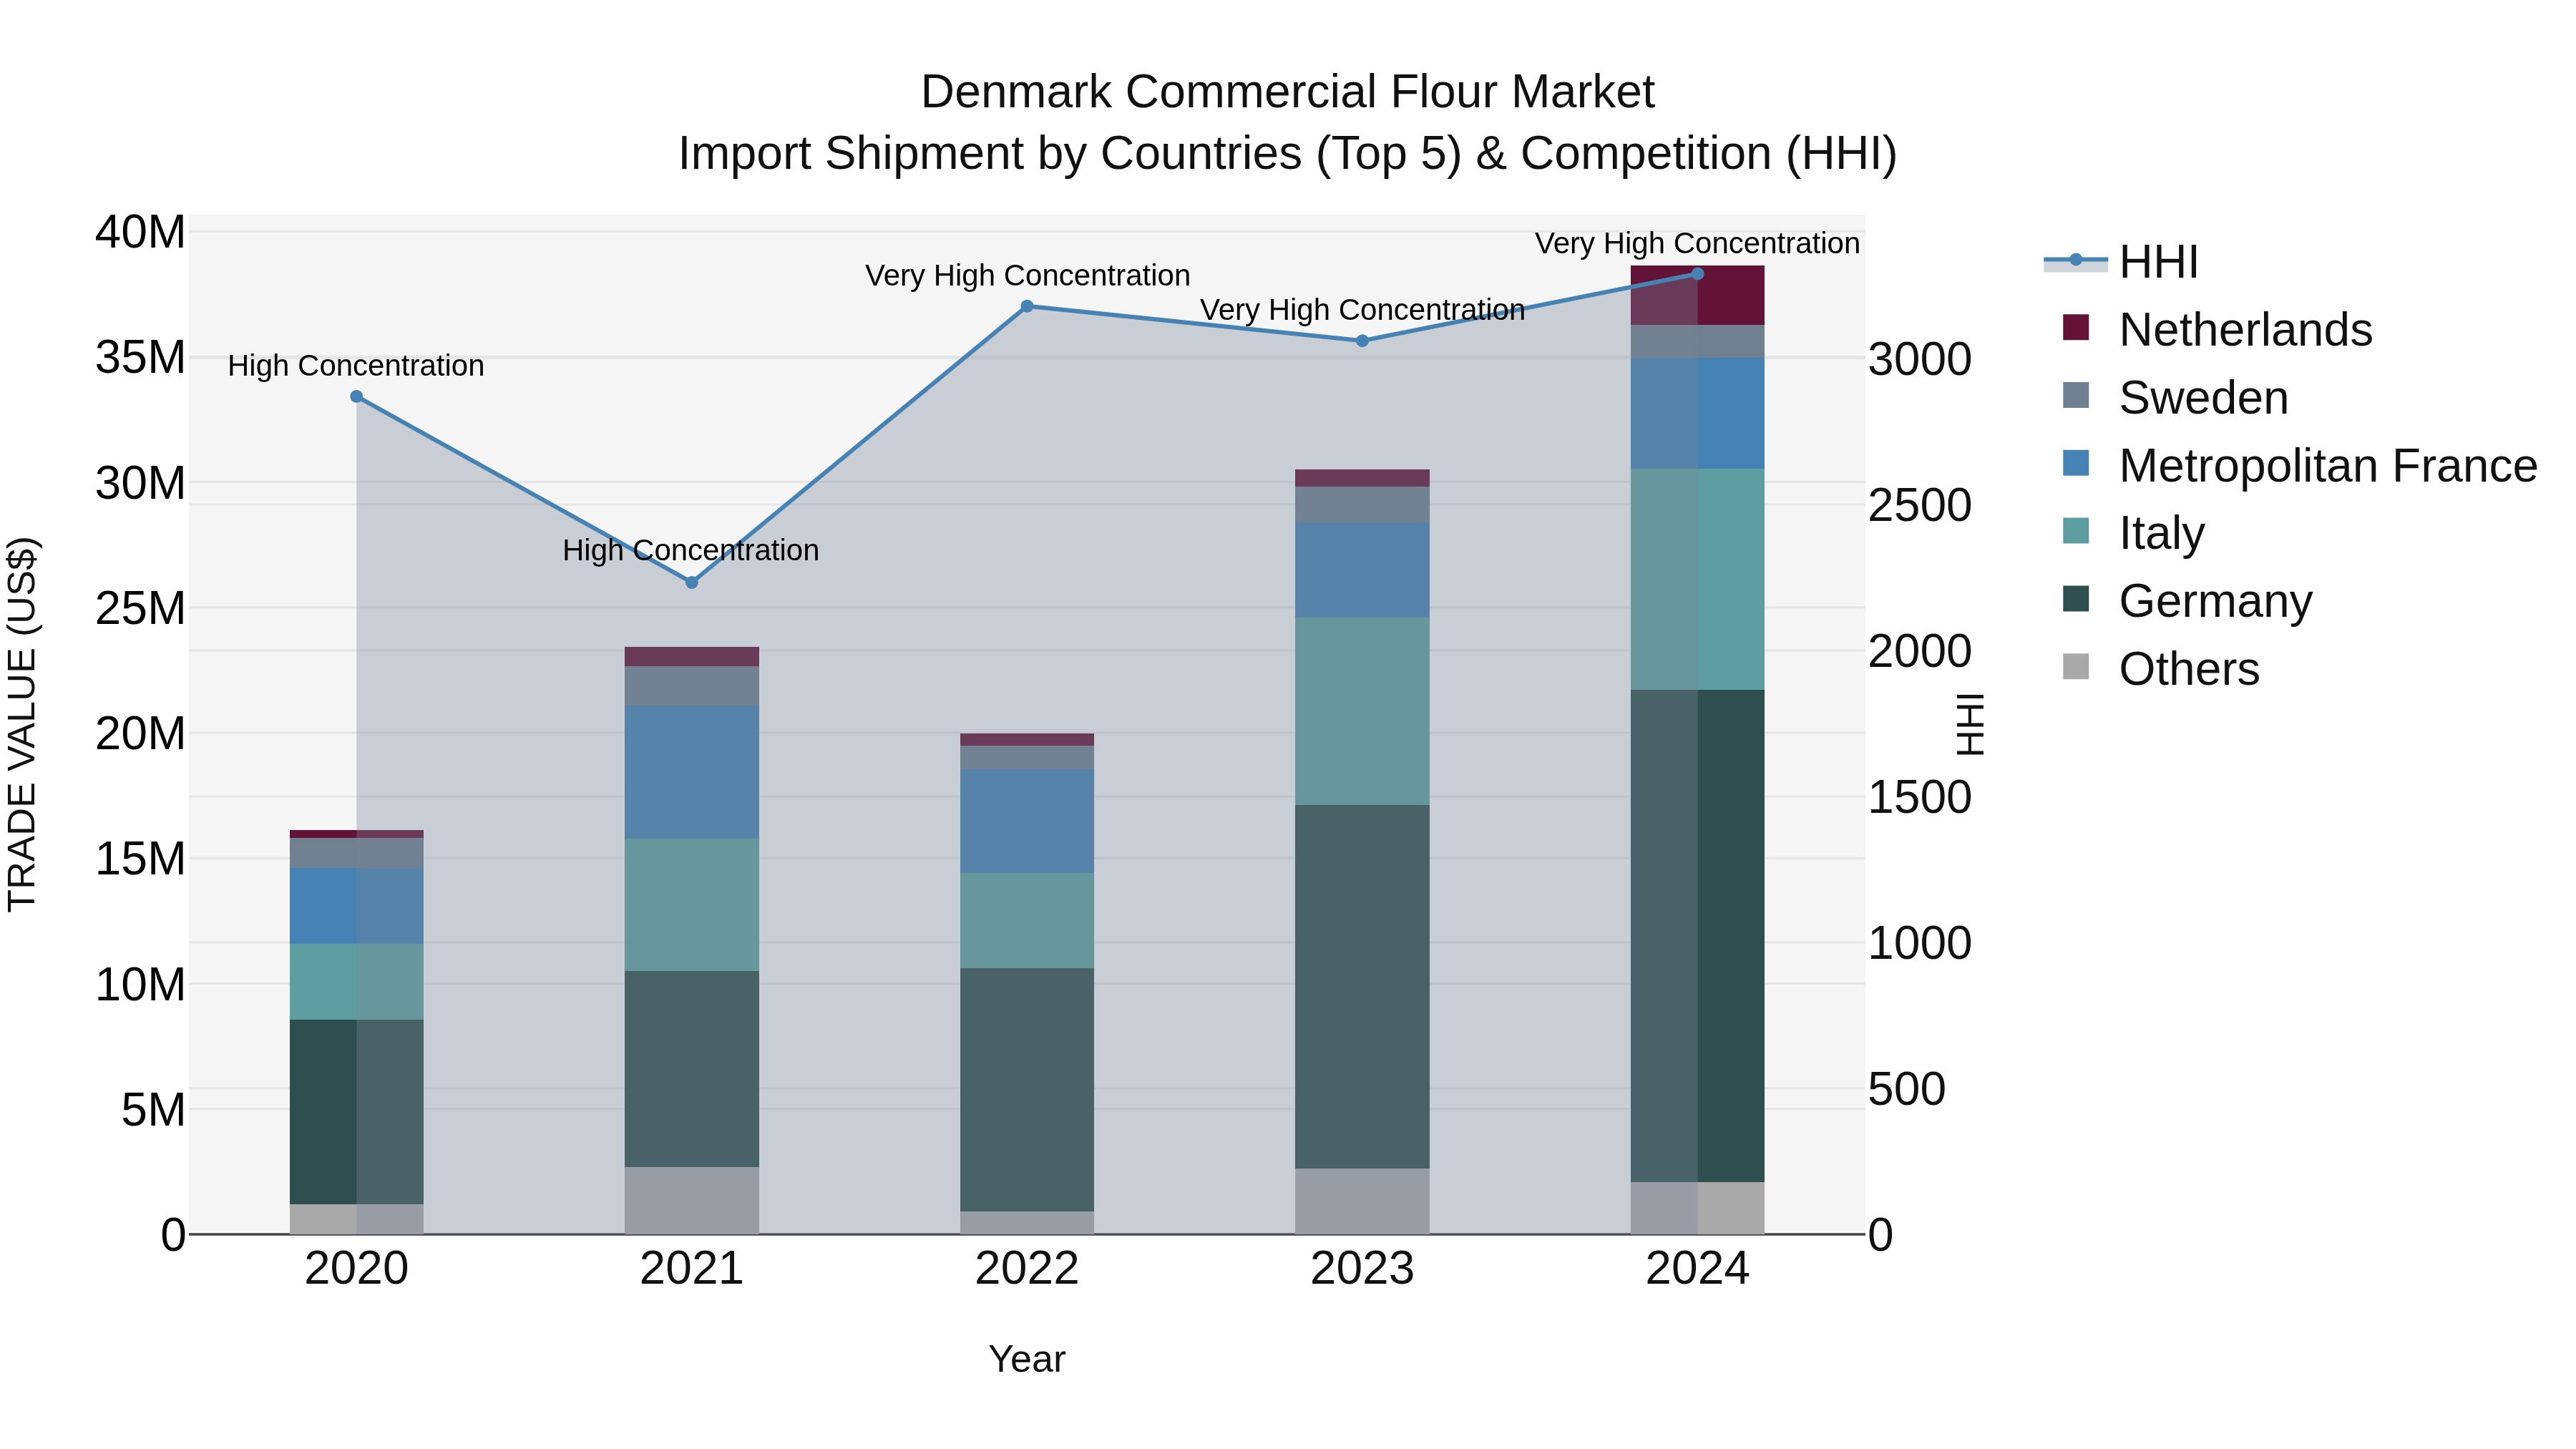Click Sweden segment of 2021 bar
Image resolution: width=2576 pixels, height=1449 pixels.
pyautogui.click(x=691, y=686)
